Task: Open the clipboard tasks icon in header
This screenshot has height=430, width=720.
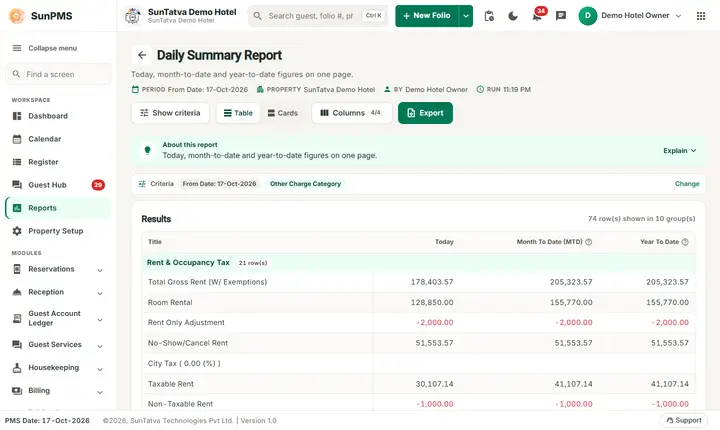Action: tap(489, 16)
